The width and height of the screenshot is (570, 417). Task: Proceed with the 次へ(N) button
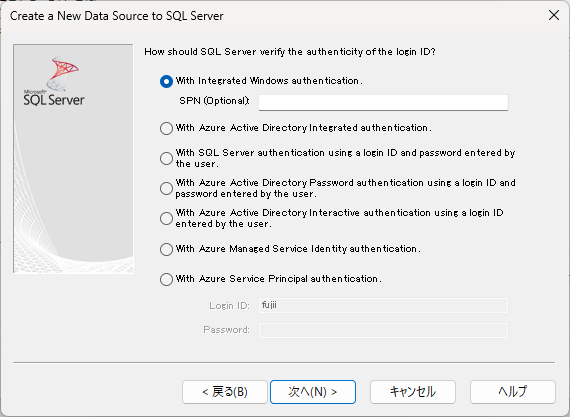(313, 392)
